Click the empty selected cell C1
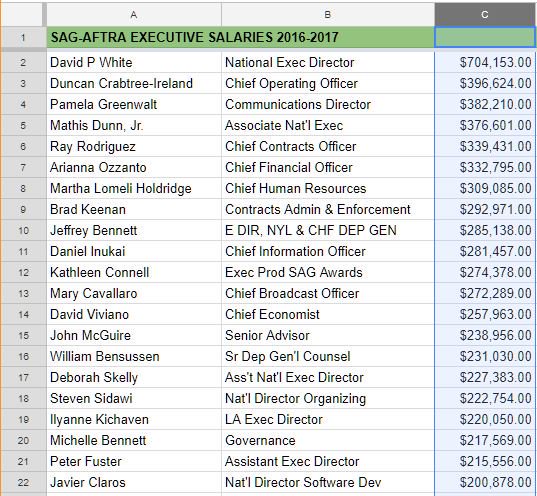 click(x=485, y=37)
